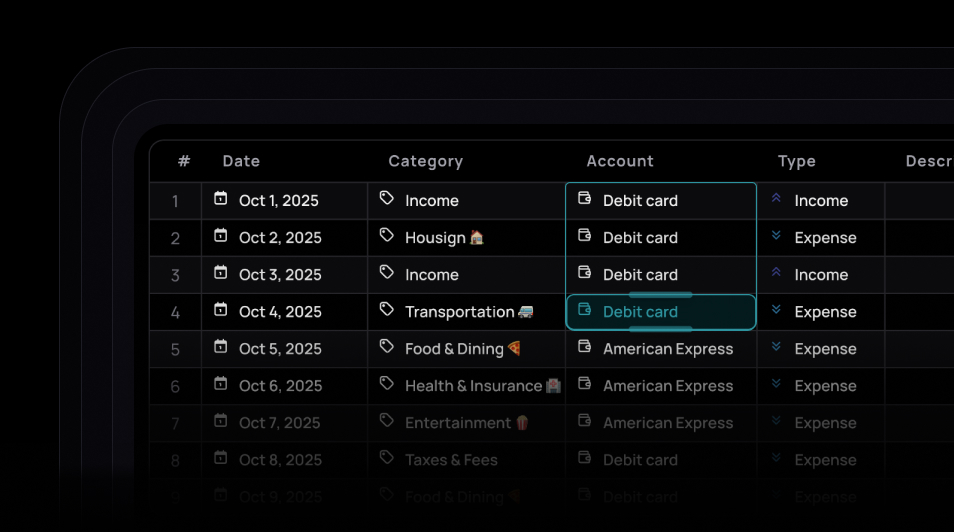Click the up-chevrons Income icon in row 1
Viewport: 954px width, 532px height.
(776, 199)
